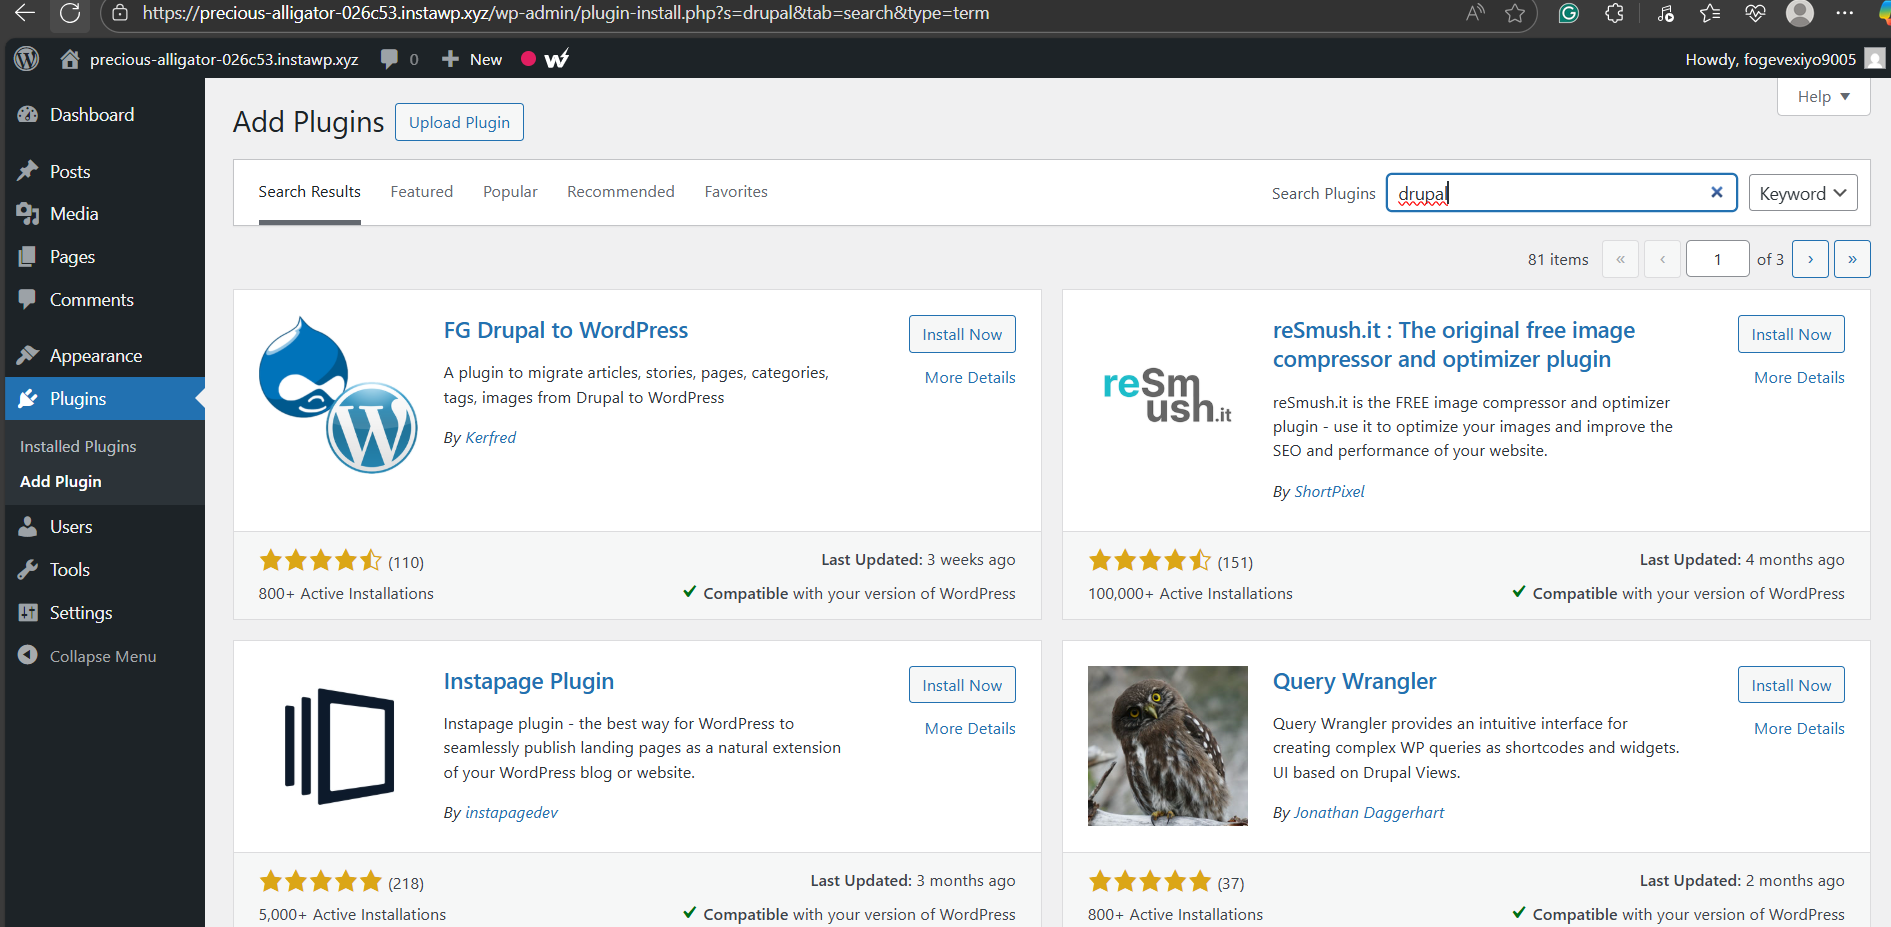1891x927 pixels.
Task: View More Details for reSmush.it
Action: (1799, 378)
